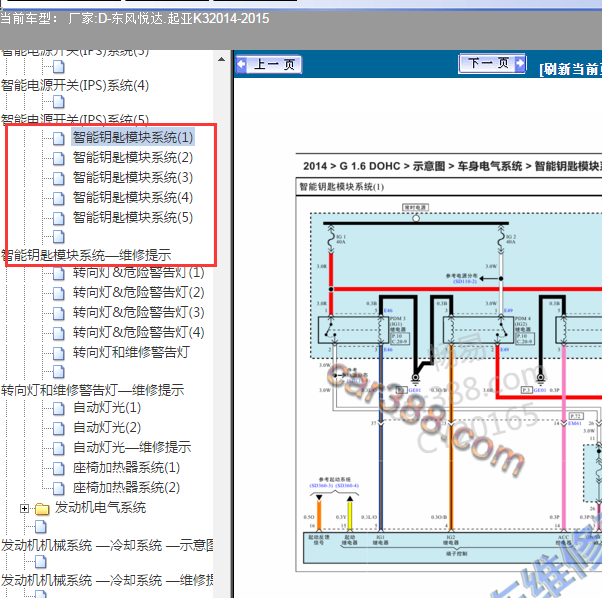Select 智能钥匙模块系统(1) tree item
This screenshot has width=602, height=598.
pyautogui.click(x=133, y=137)
